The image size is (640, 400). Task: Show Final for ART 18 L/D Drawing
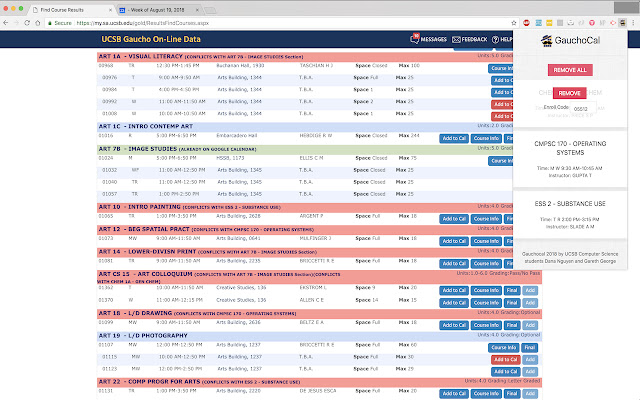(x=512, y=325)
